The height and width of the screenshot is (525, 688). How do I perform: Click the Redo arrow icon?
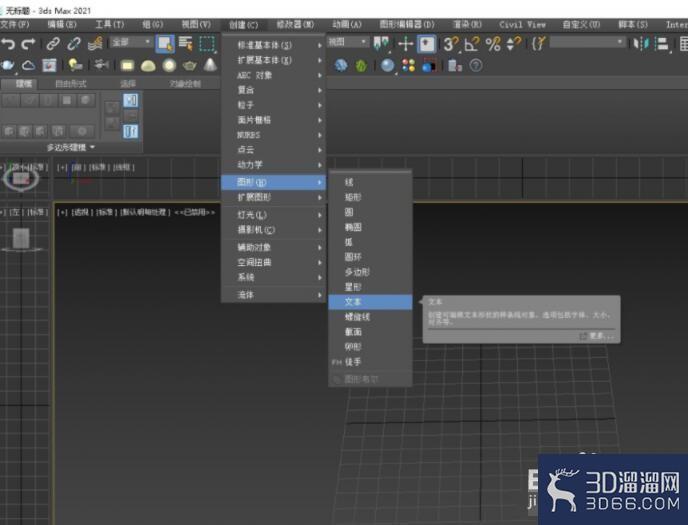[x=29, y=44]
